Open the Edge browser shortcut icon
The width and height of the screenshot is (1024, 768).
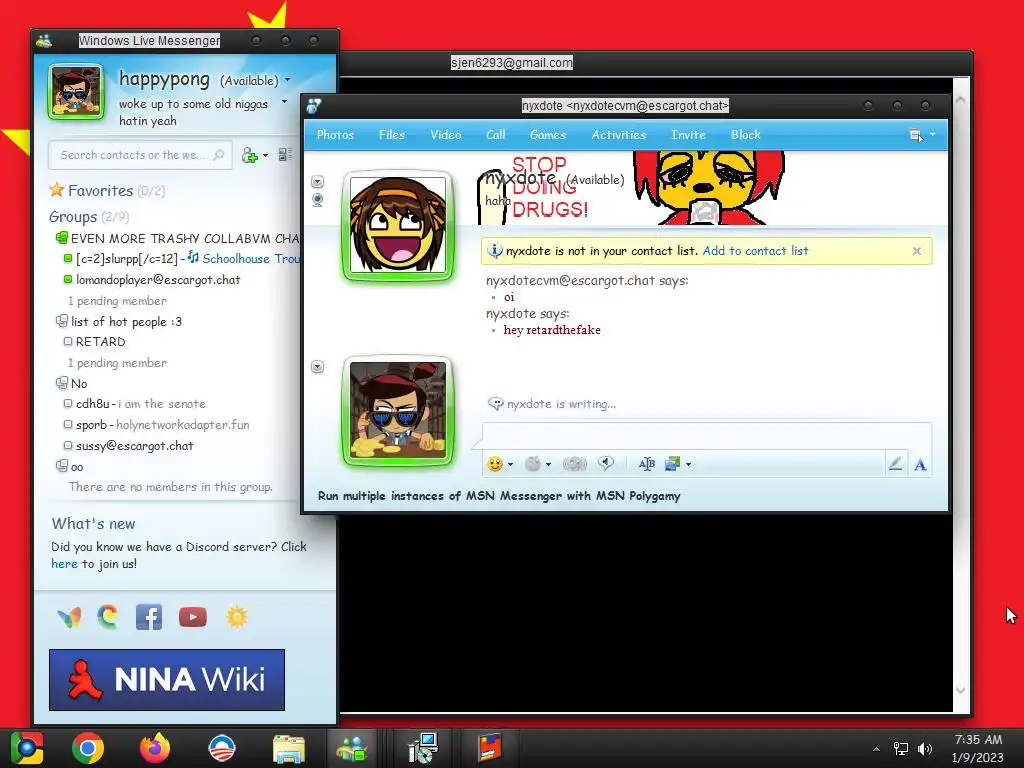108,616
